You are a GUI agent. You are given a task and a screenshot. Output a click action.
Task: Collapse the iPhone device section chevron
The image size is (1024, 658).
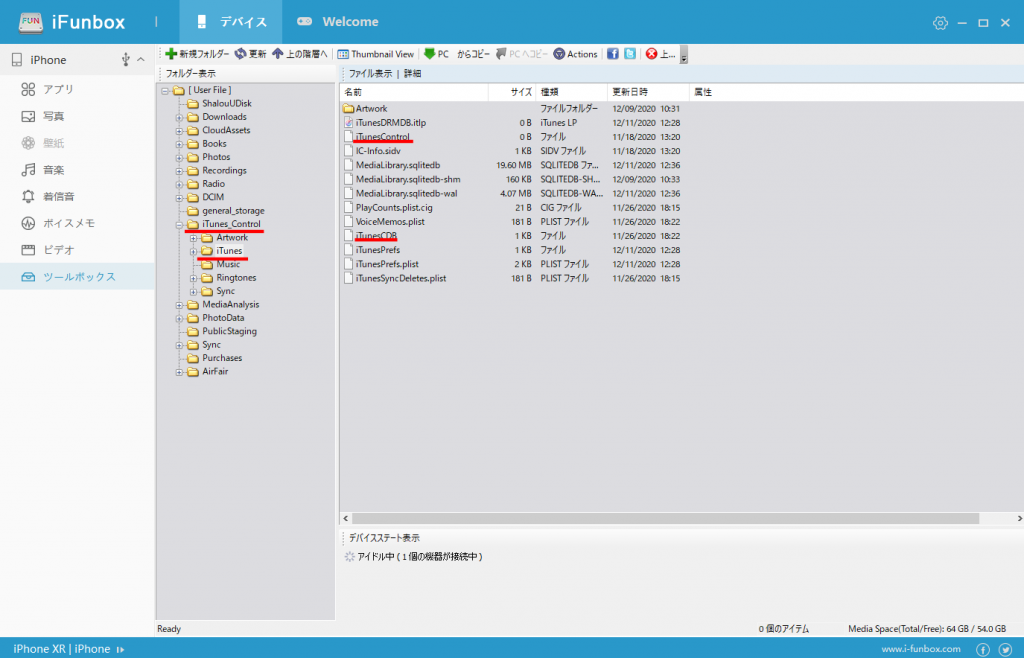point(141,59)
